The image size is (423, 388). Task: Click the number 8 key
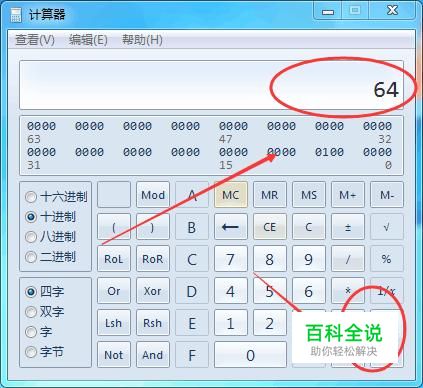pyautogui.click(x=270, y=259)
